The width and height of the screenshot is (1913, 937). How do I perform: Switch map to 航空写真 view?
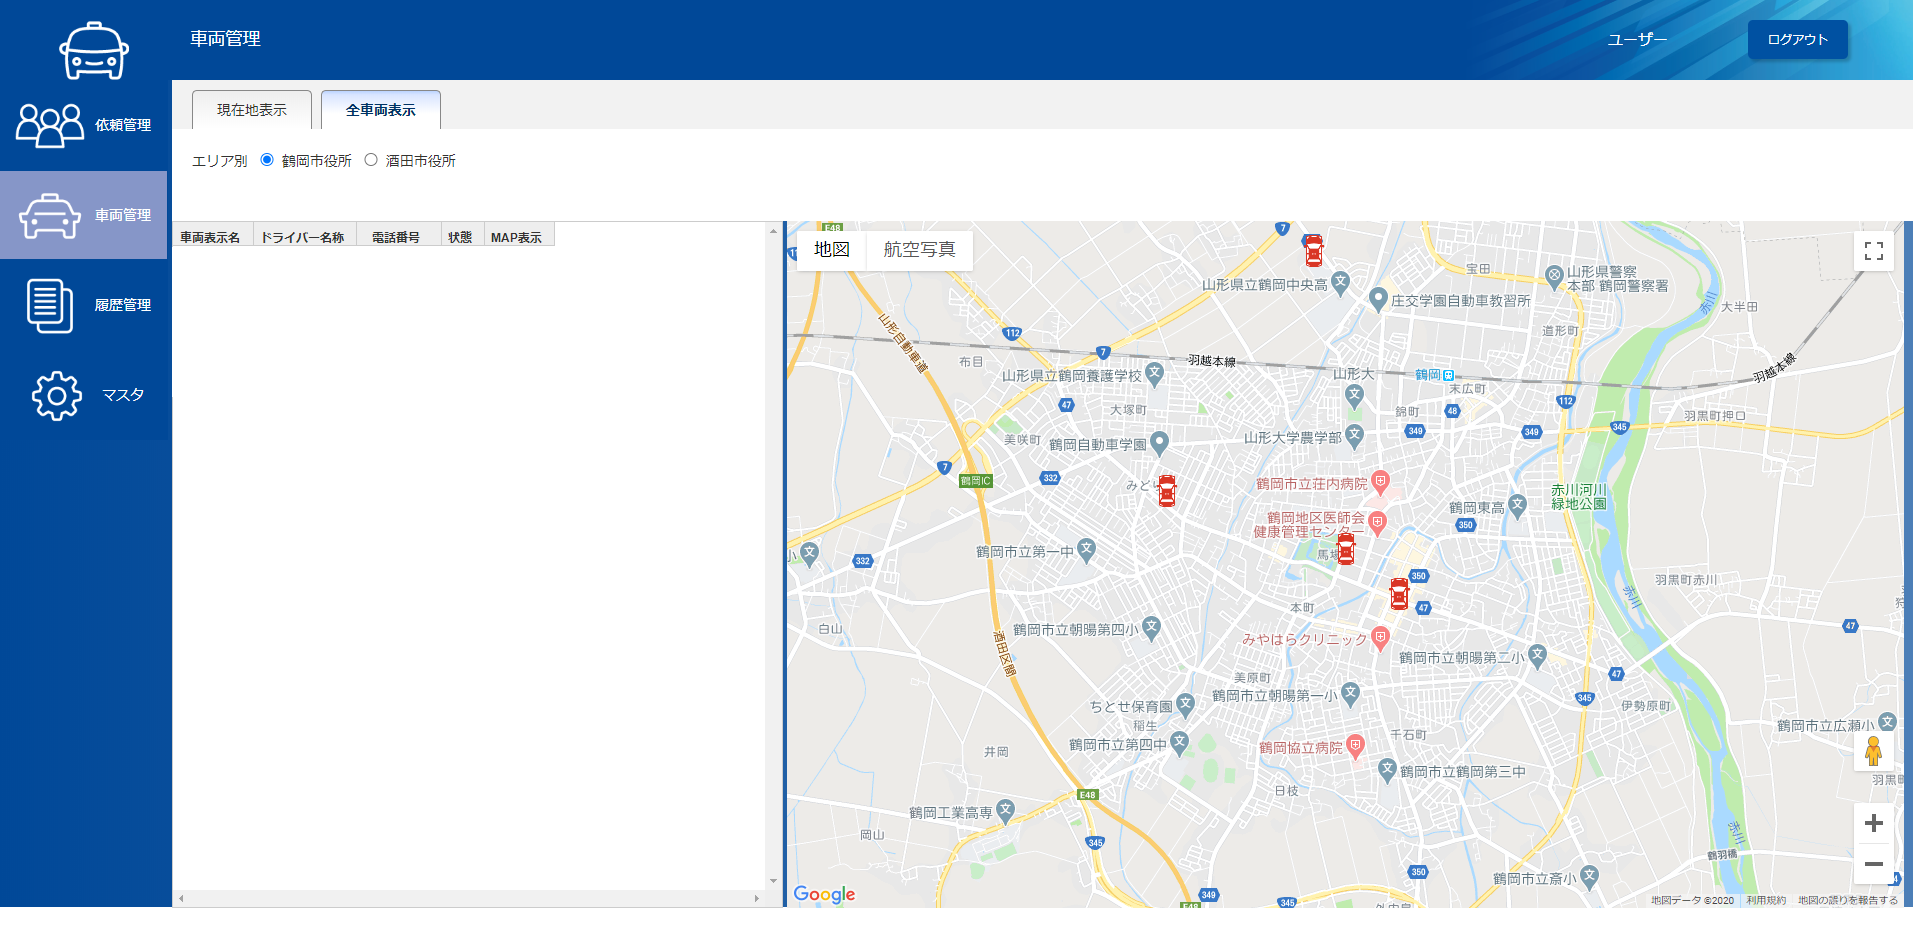[919, 249]
